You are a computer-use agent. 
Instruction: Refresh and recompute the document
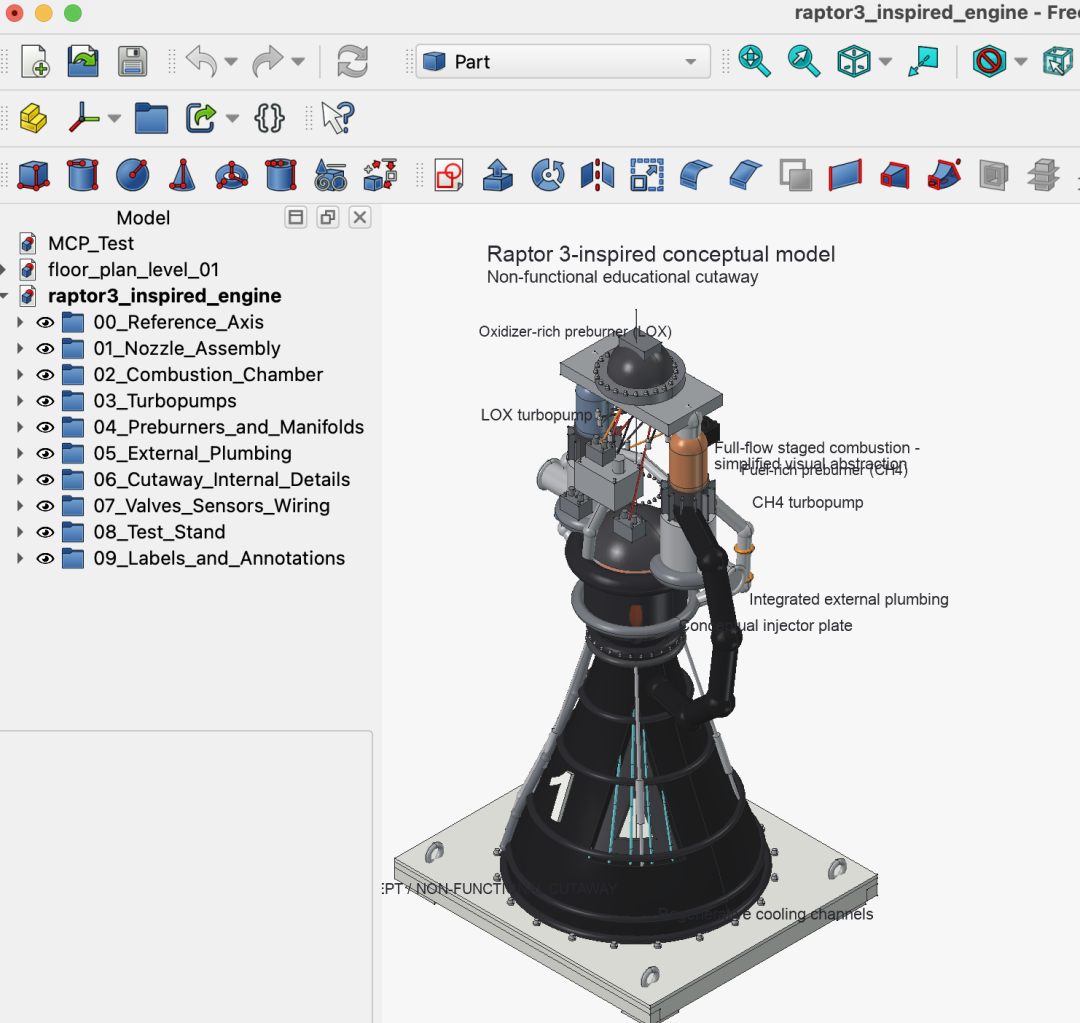click(352, 61)
